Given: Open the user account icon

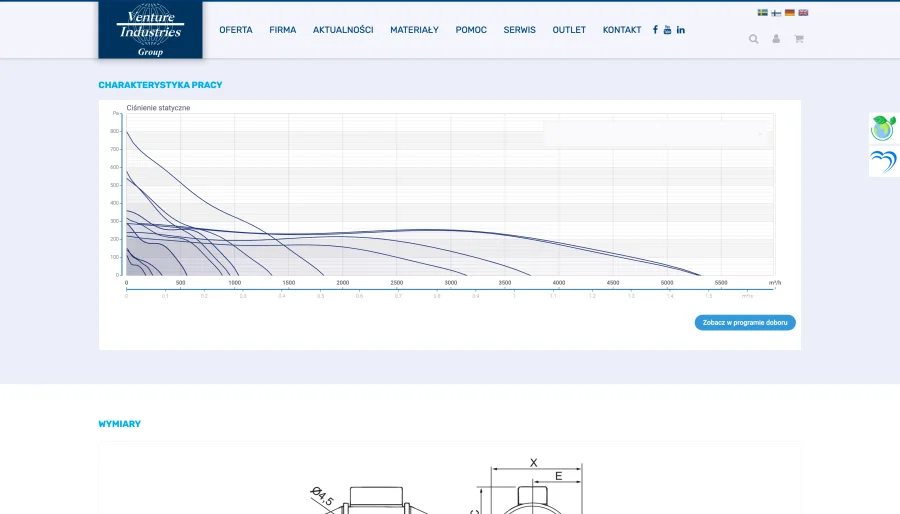Looking at the screenshot, I should pyautogui.click(x=776, y=39).
